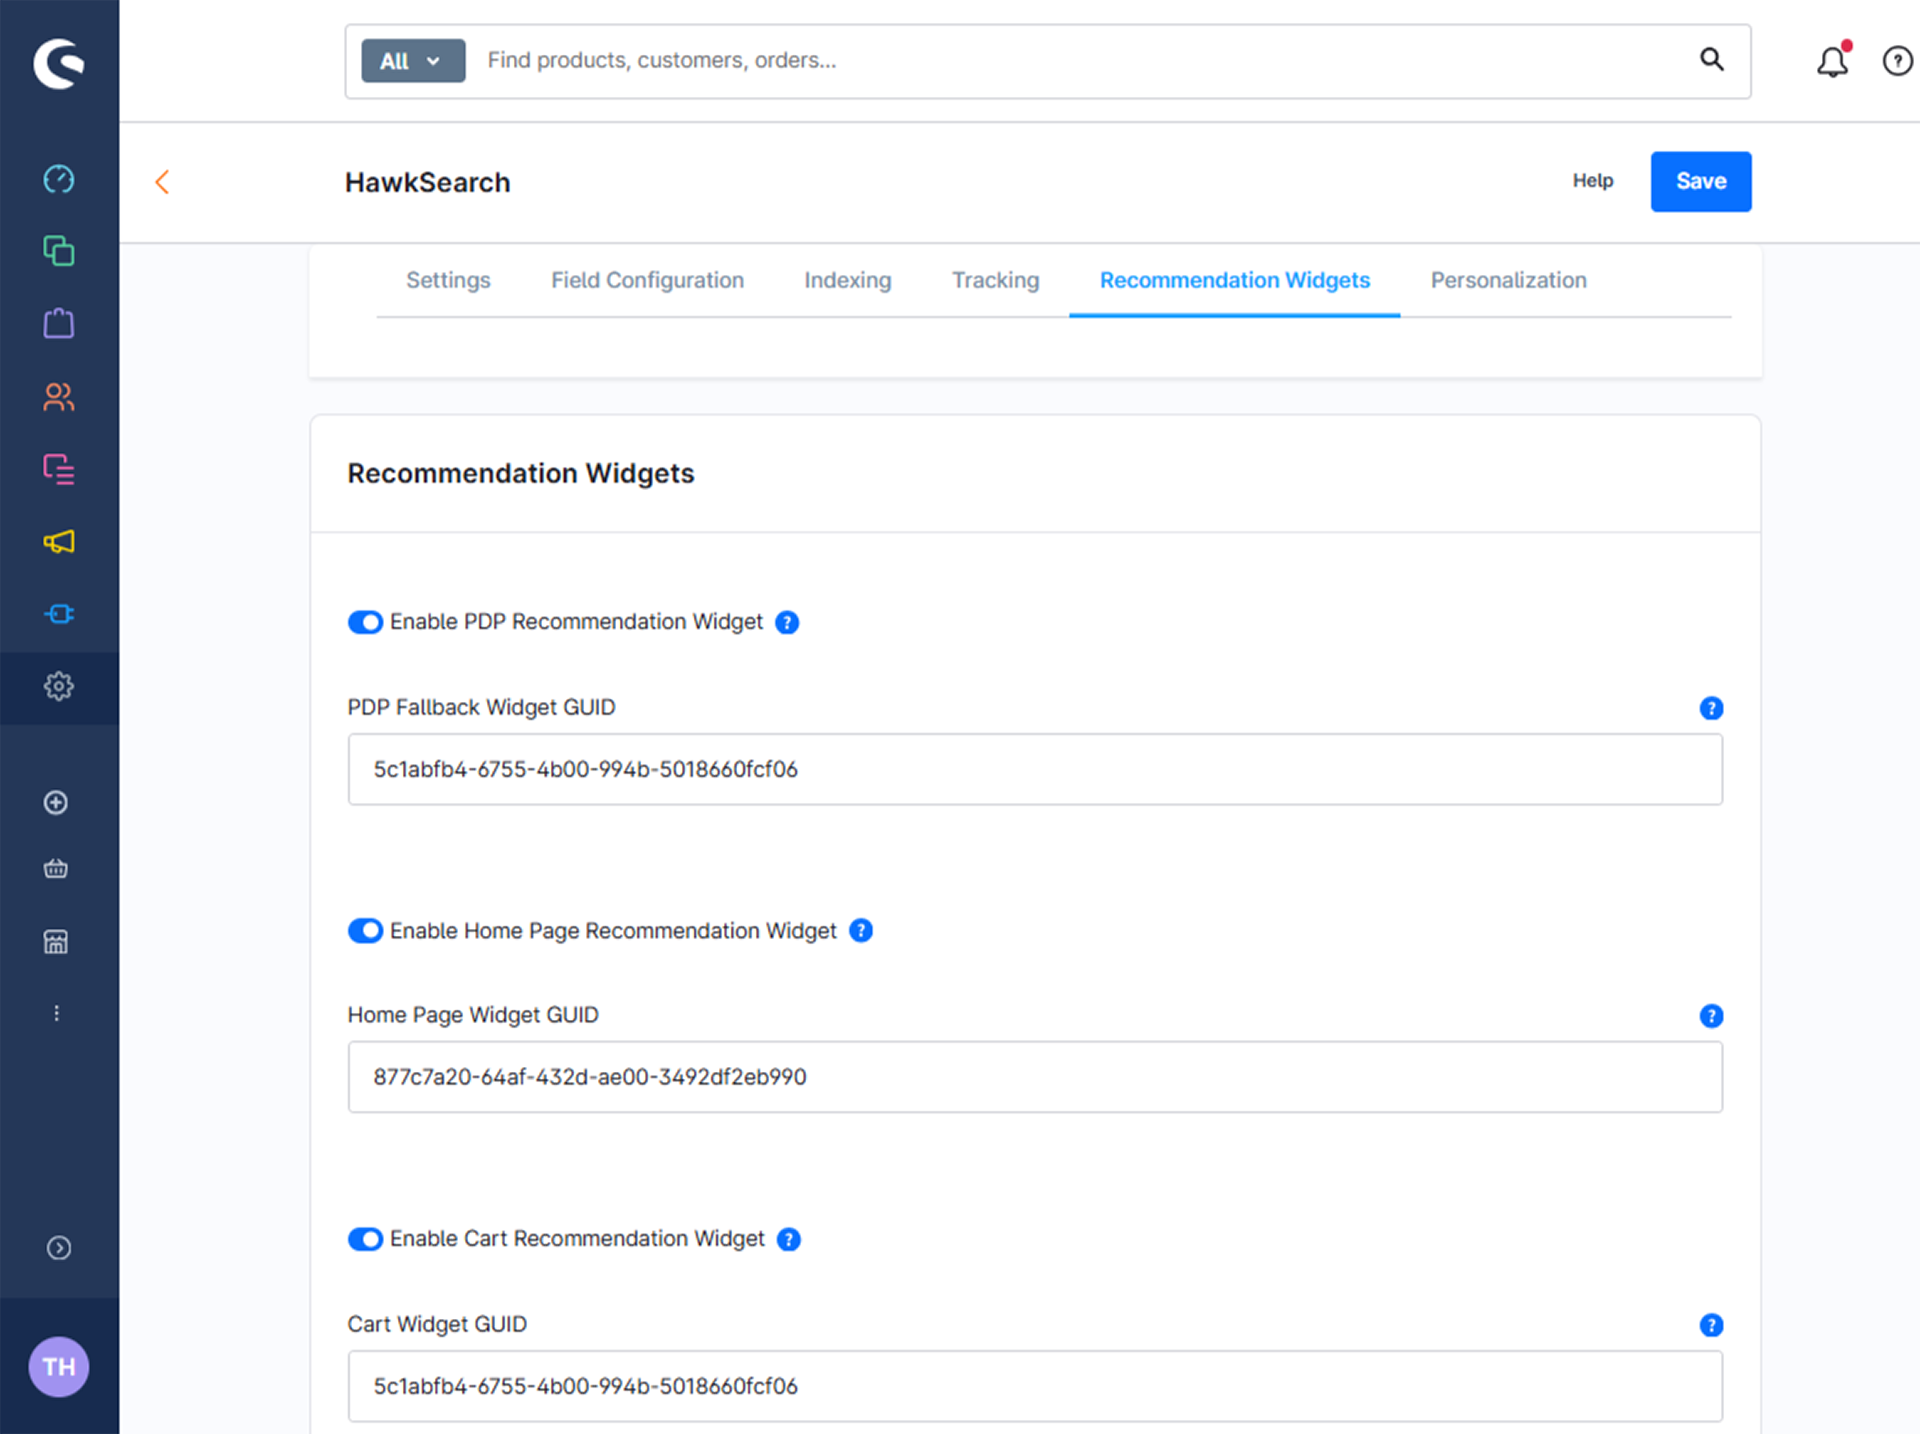Show help for Enable Home Page Recommendation Widget

click(x=861, y=931)
